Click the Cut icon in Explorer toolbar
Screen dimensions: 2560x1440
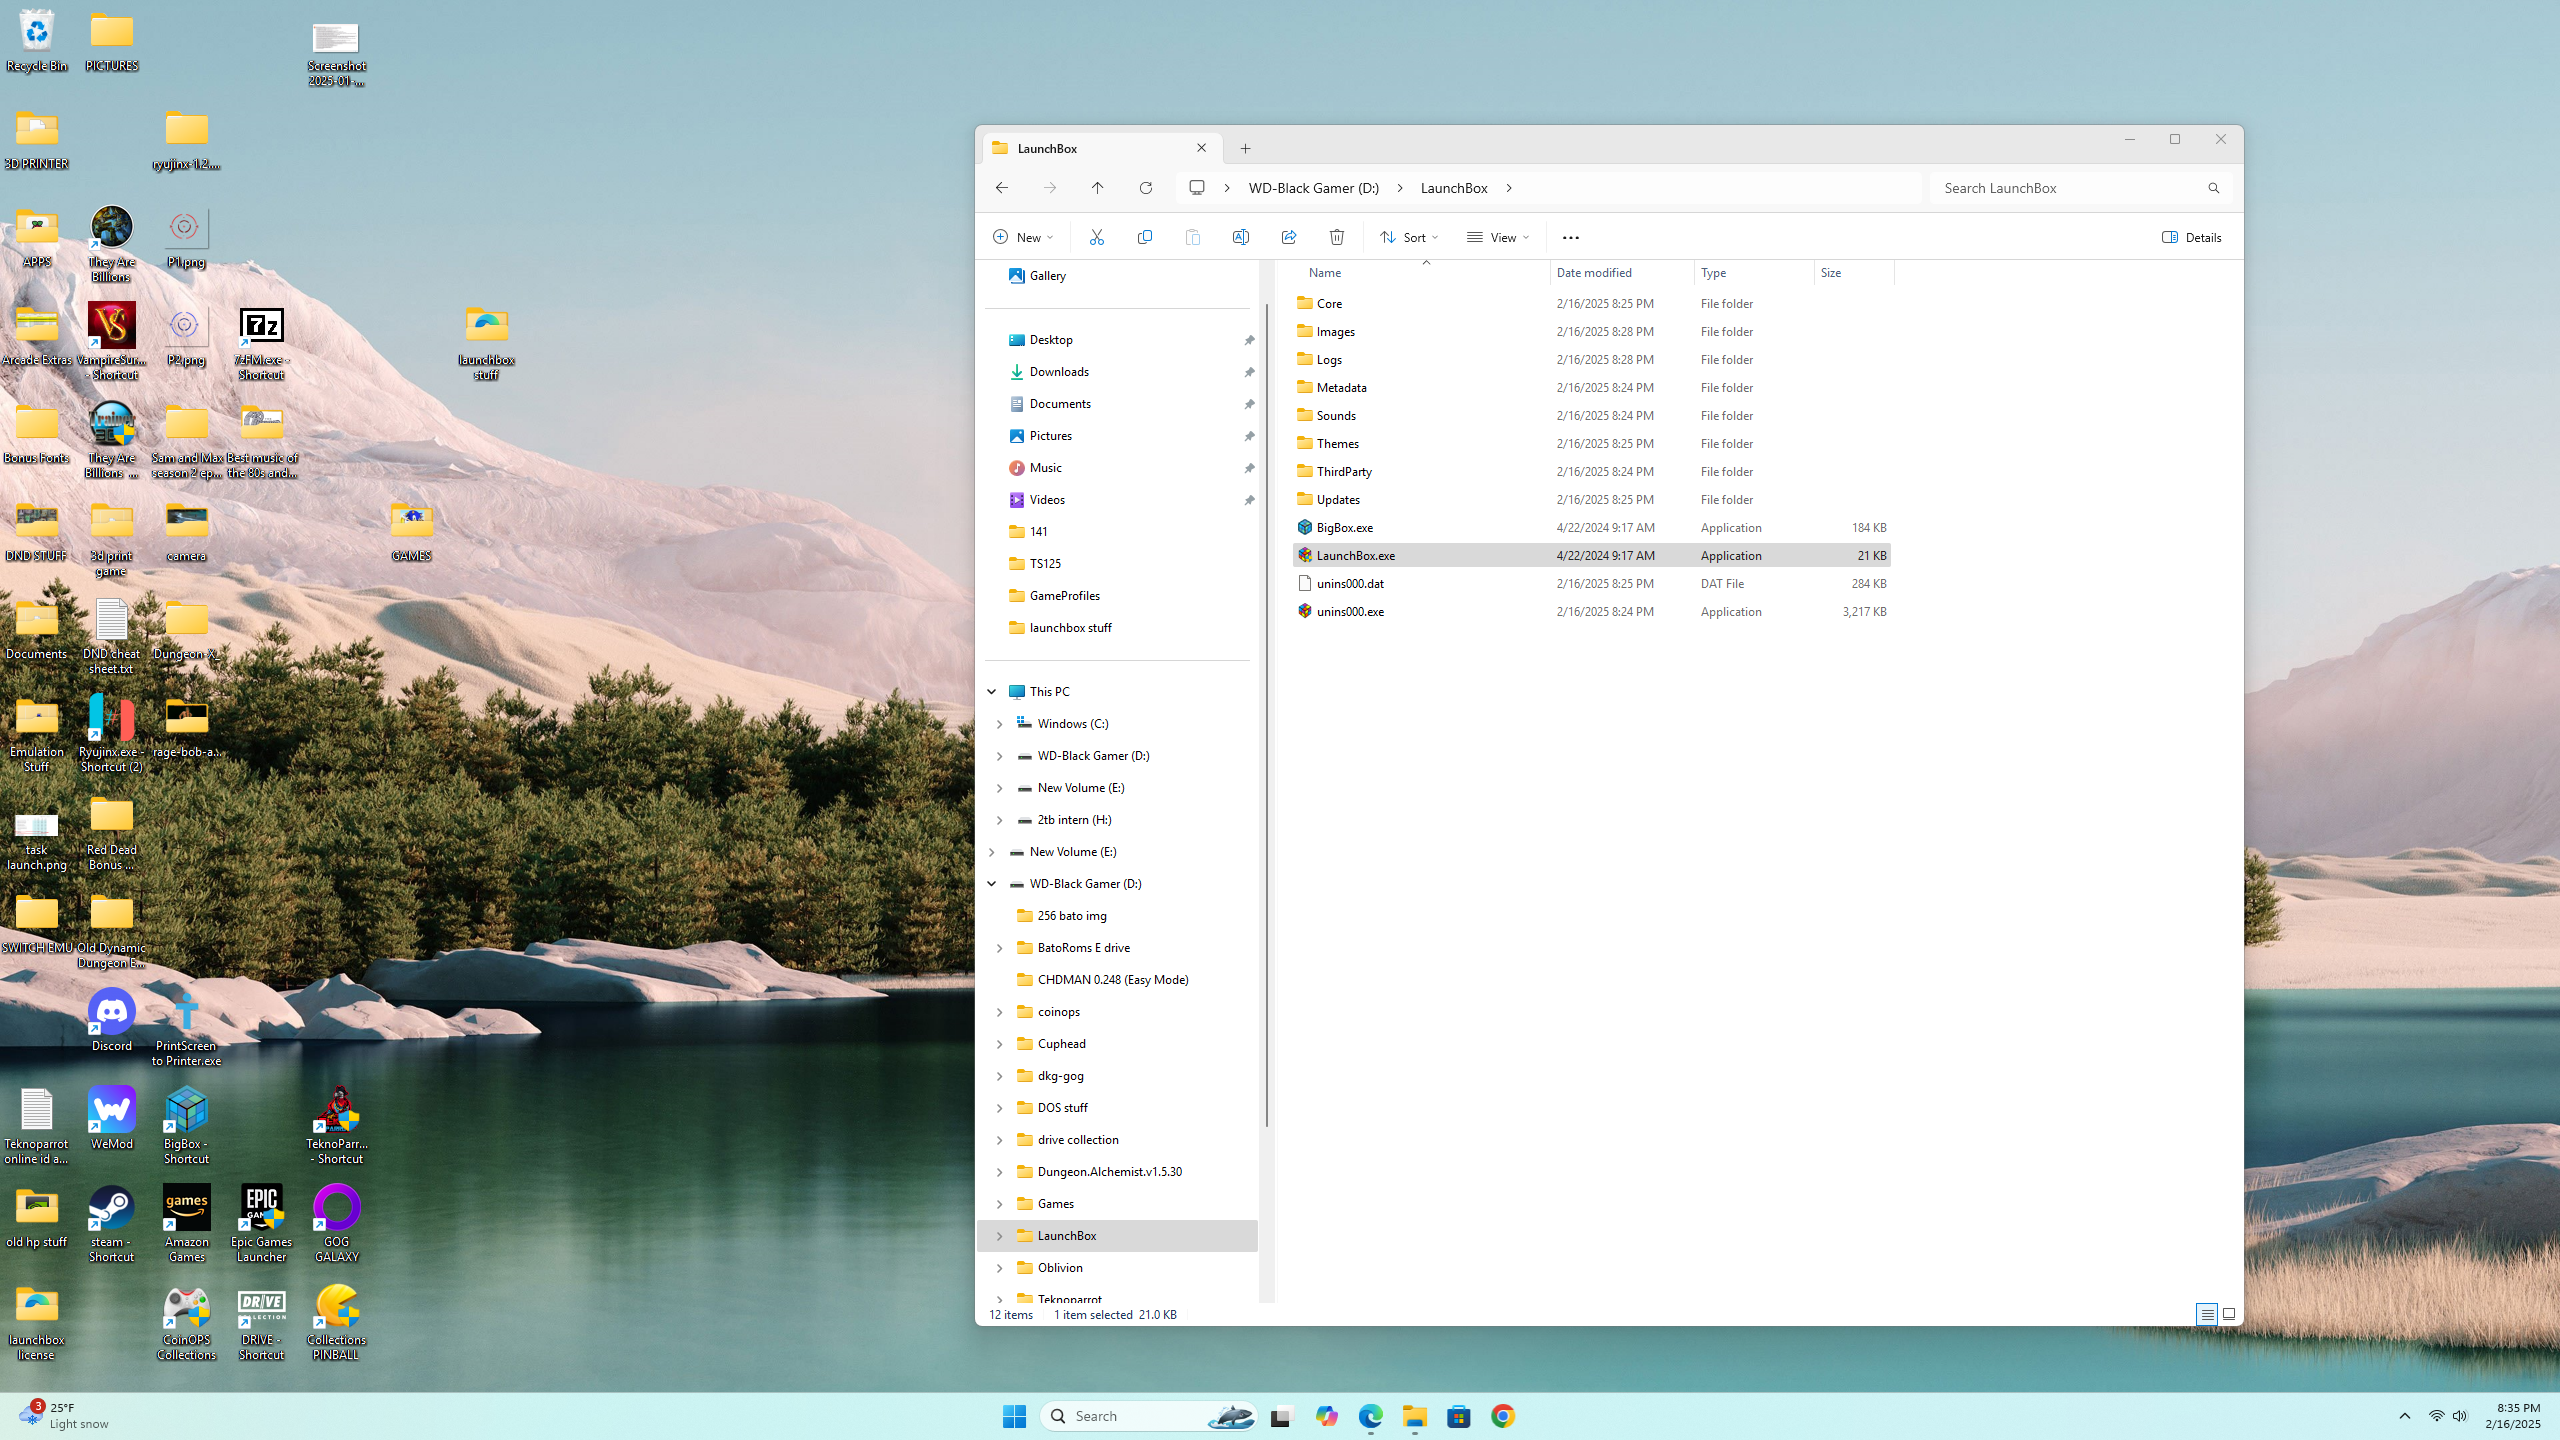pos(1097,237)
